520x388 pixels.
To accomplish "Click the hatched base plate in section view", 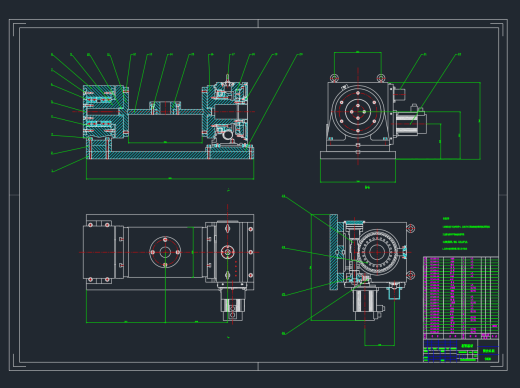I will [170, 155].
